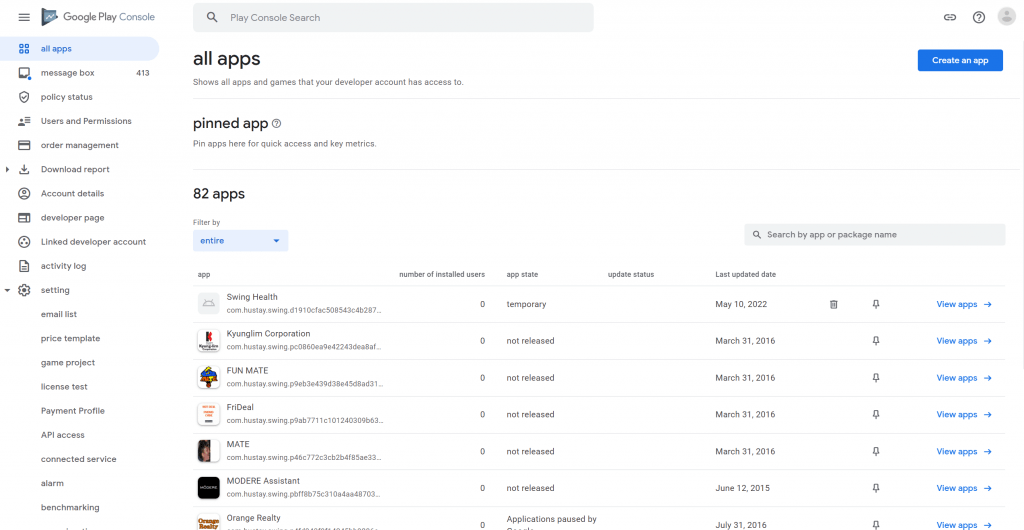Screen dimensions: 1024x530
Task: Pin the MATE app
Action: pyautogui.click(x=876, y=452)
